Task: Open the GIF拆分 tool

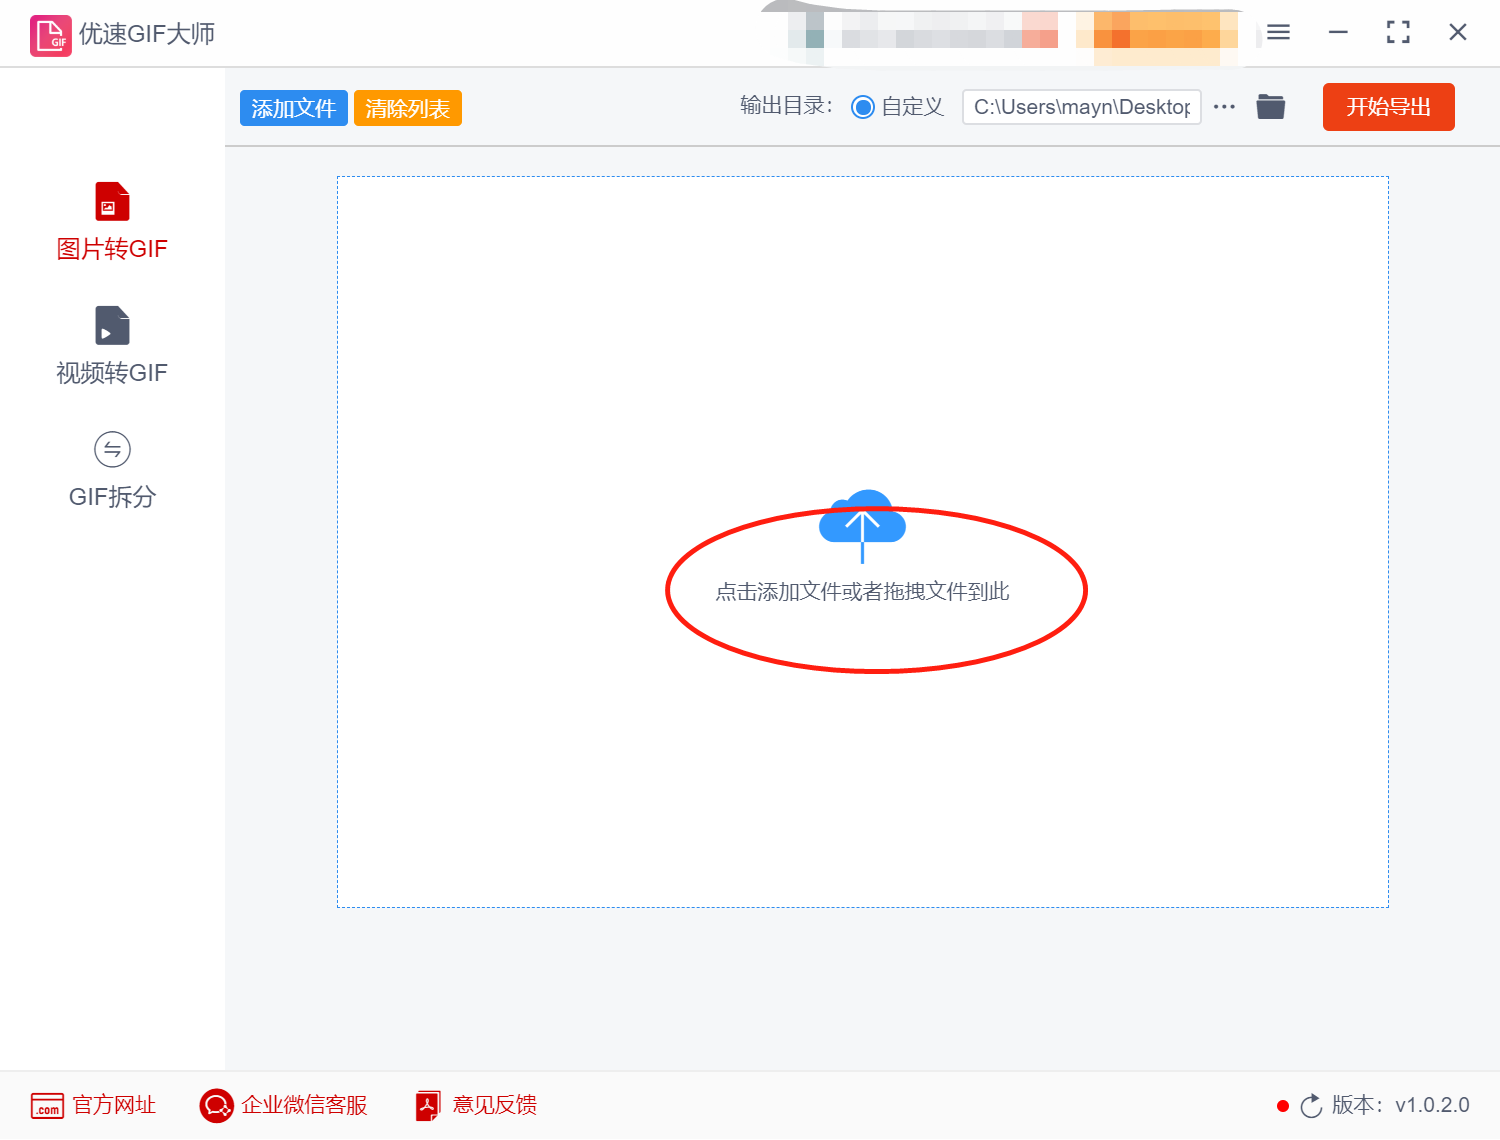Action: pos(112,471)
